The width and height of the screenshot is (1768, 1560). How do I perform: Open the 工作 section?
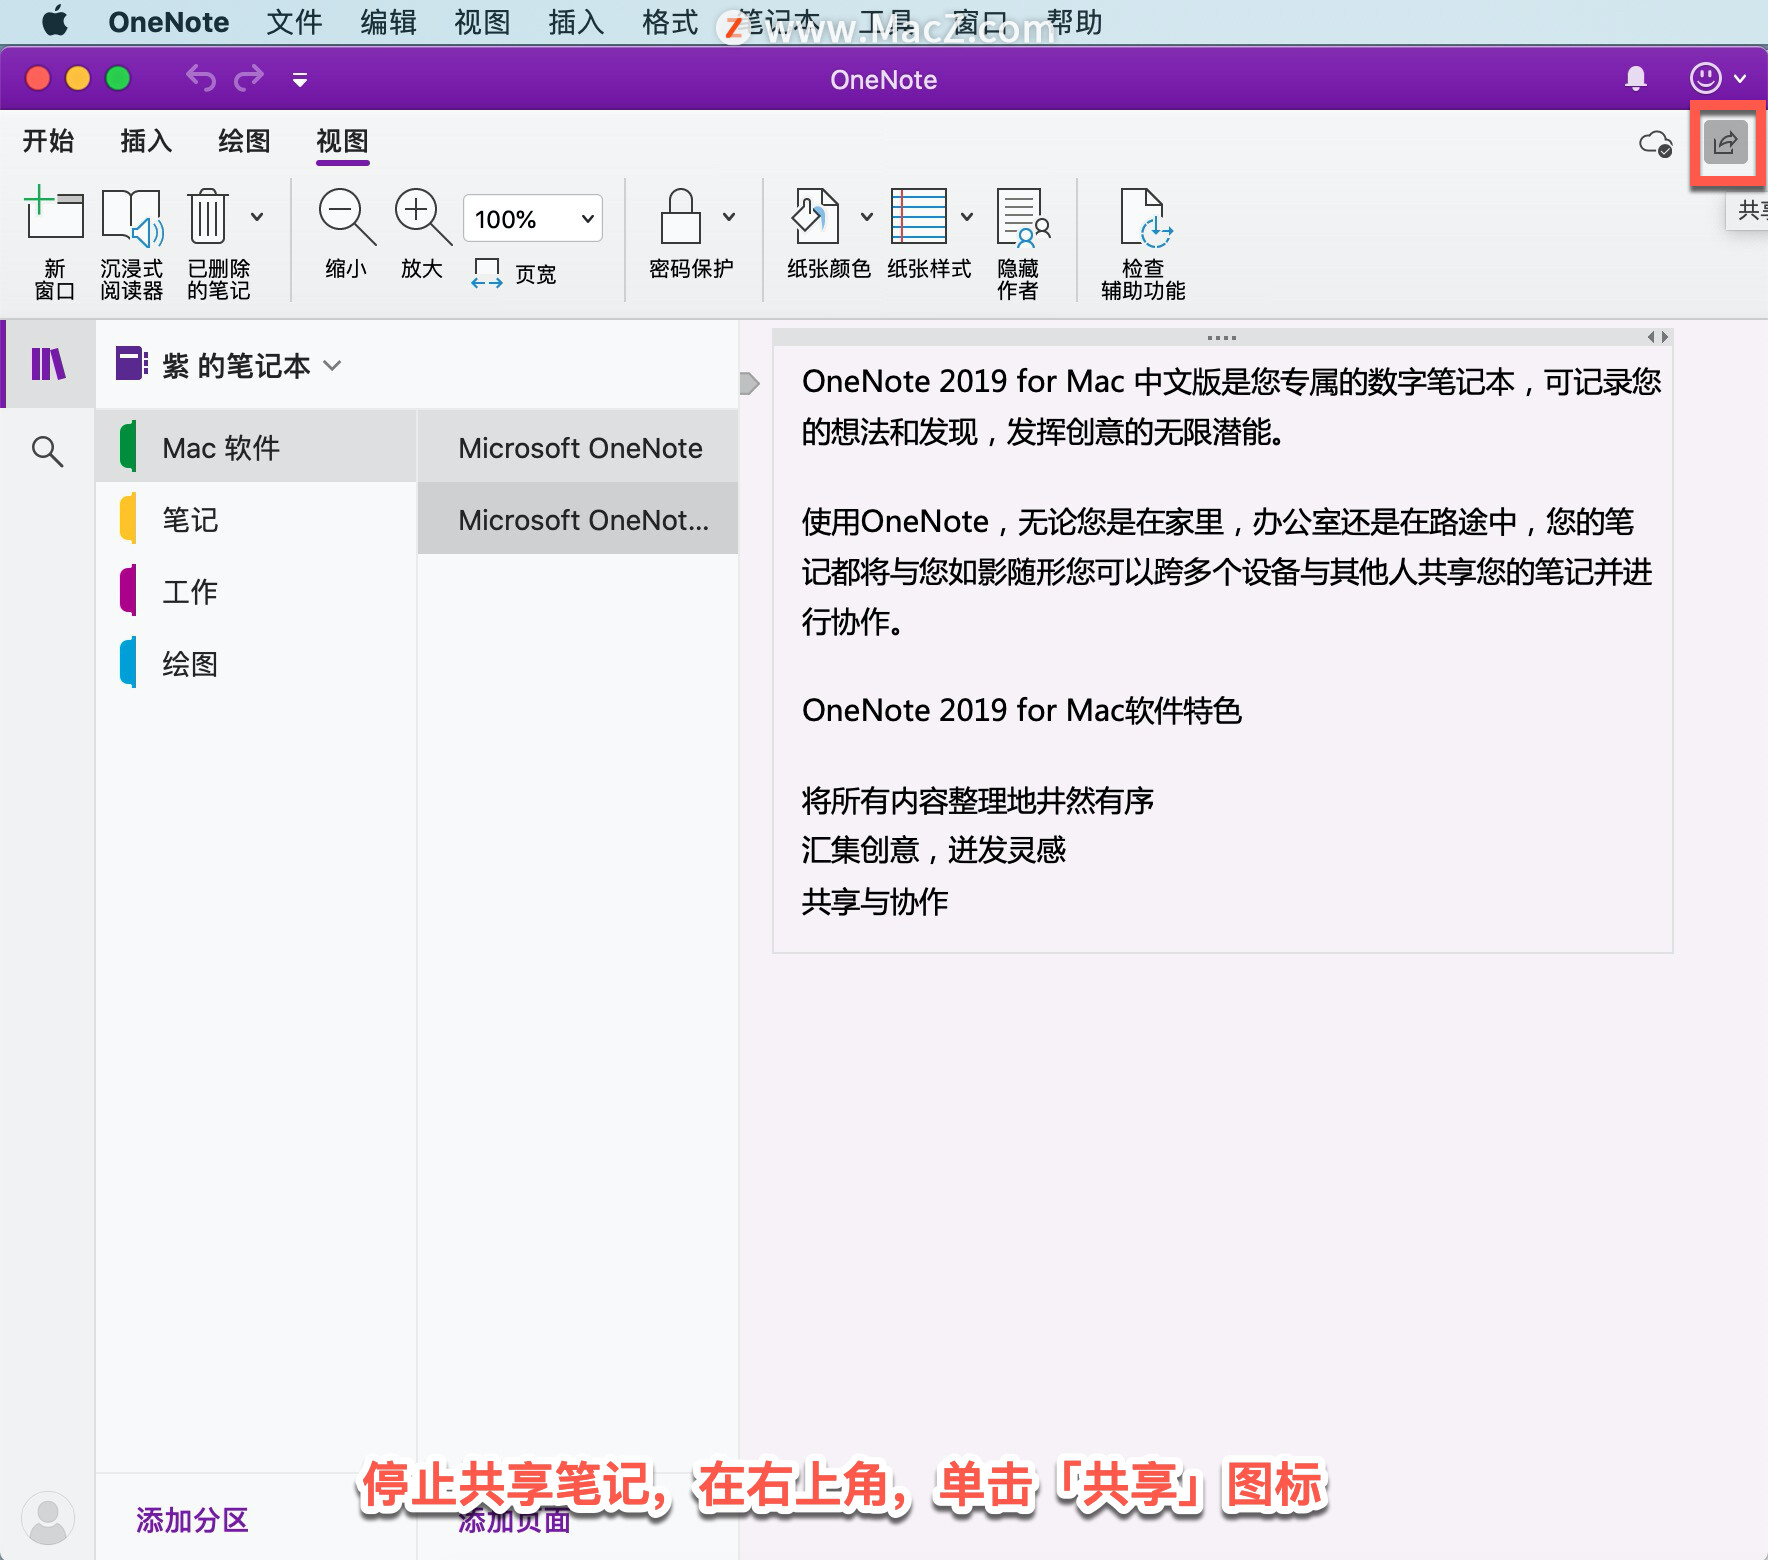256,591
